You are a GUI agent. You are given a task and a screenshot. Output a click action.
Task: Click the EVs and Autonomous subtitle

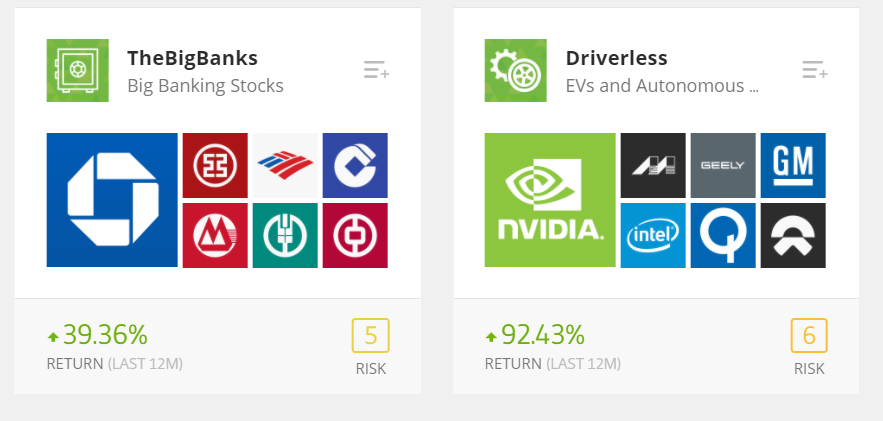click(661, 86)
